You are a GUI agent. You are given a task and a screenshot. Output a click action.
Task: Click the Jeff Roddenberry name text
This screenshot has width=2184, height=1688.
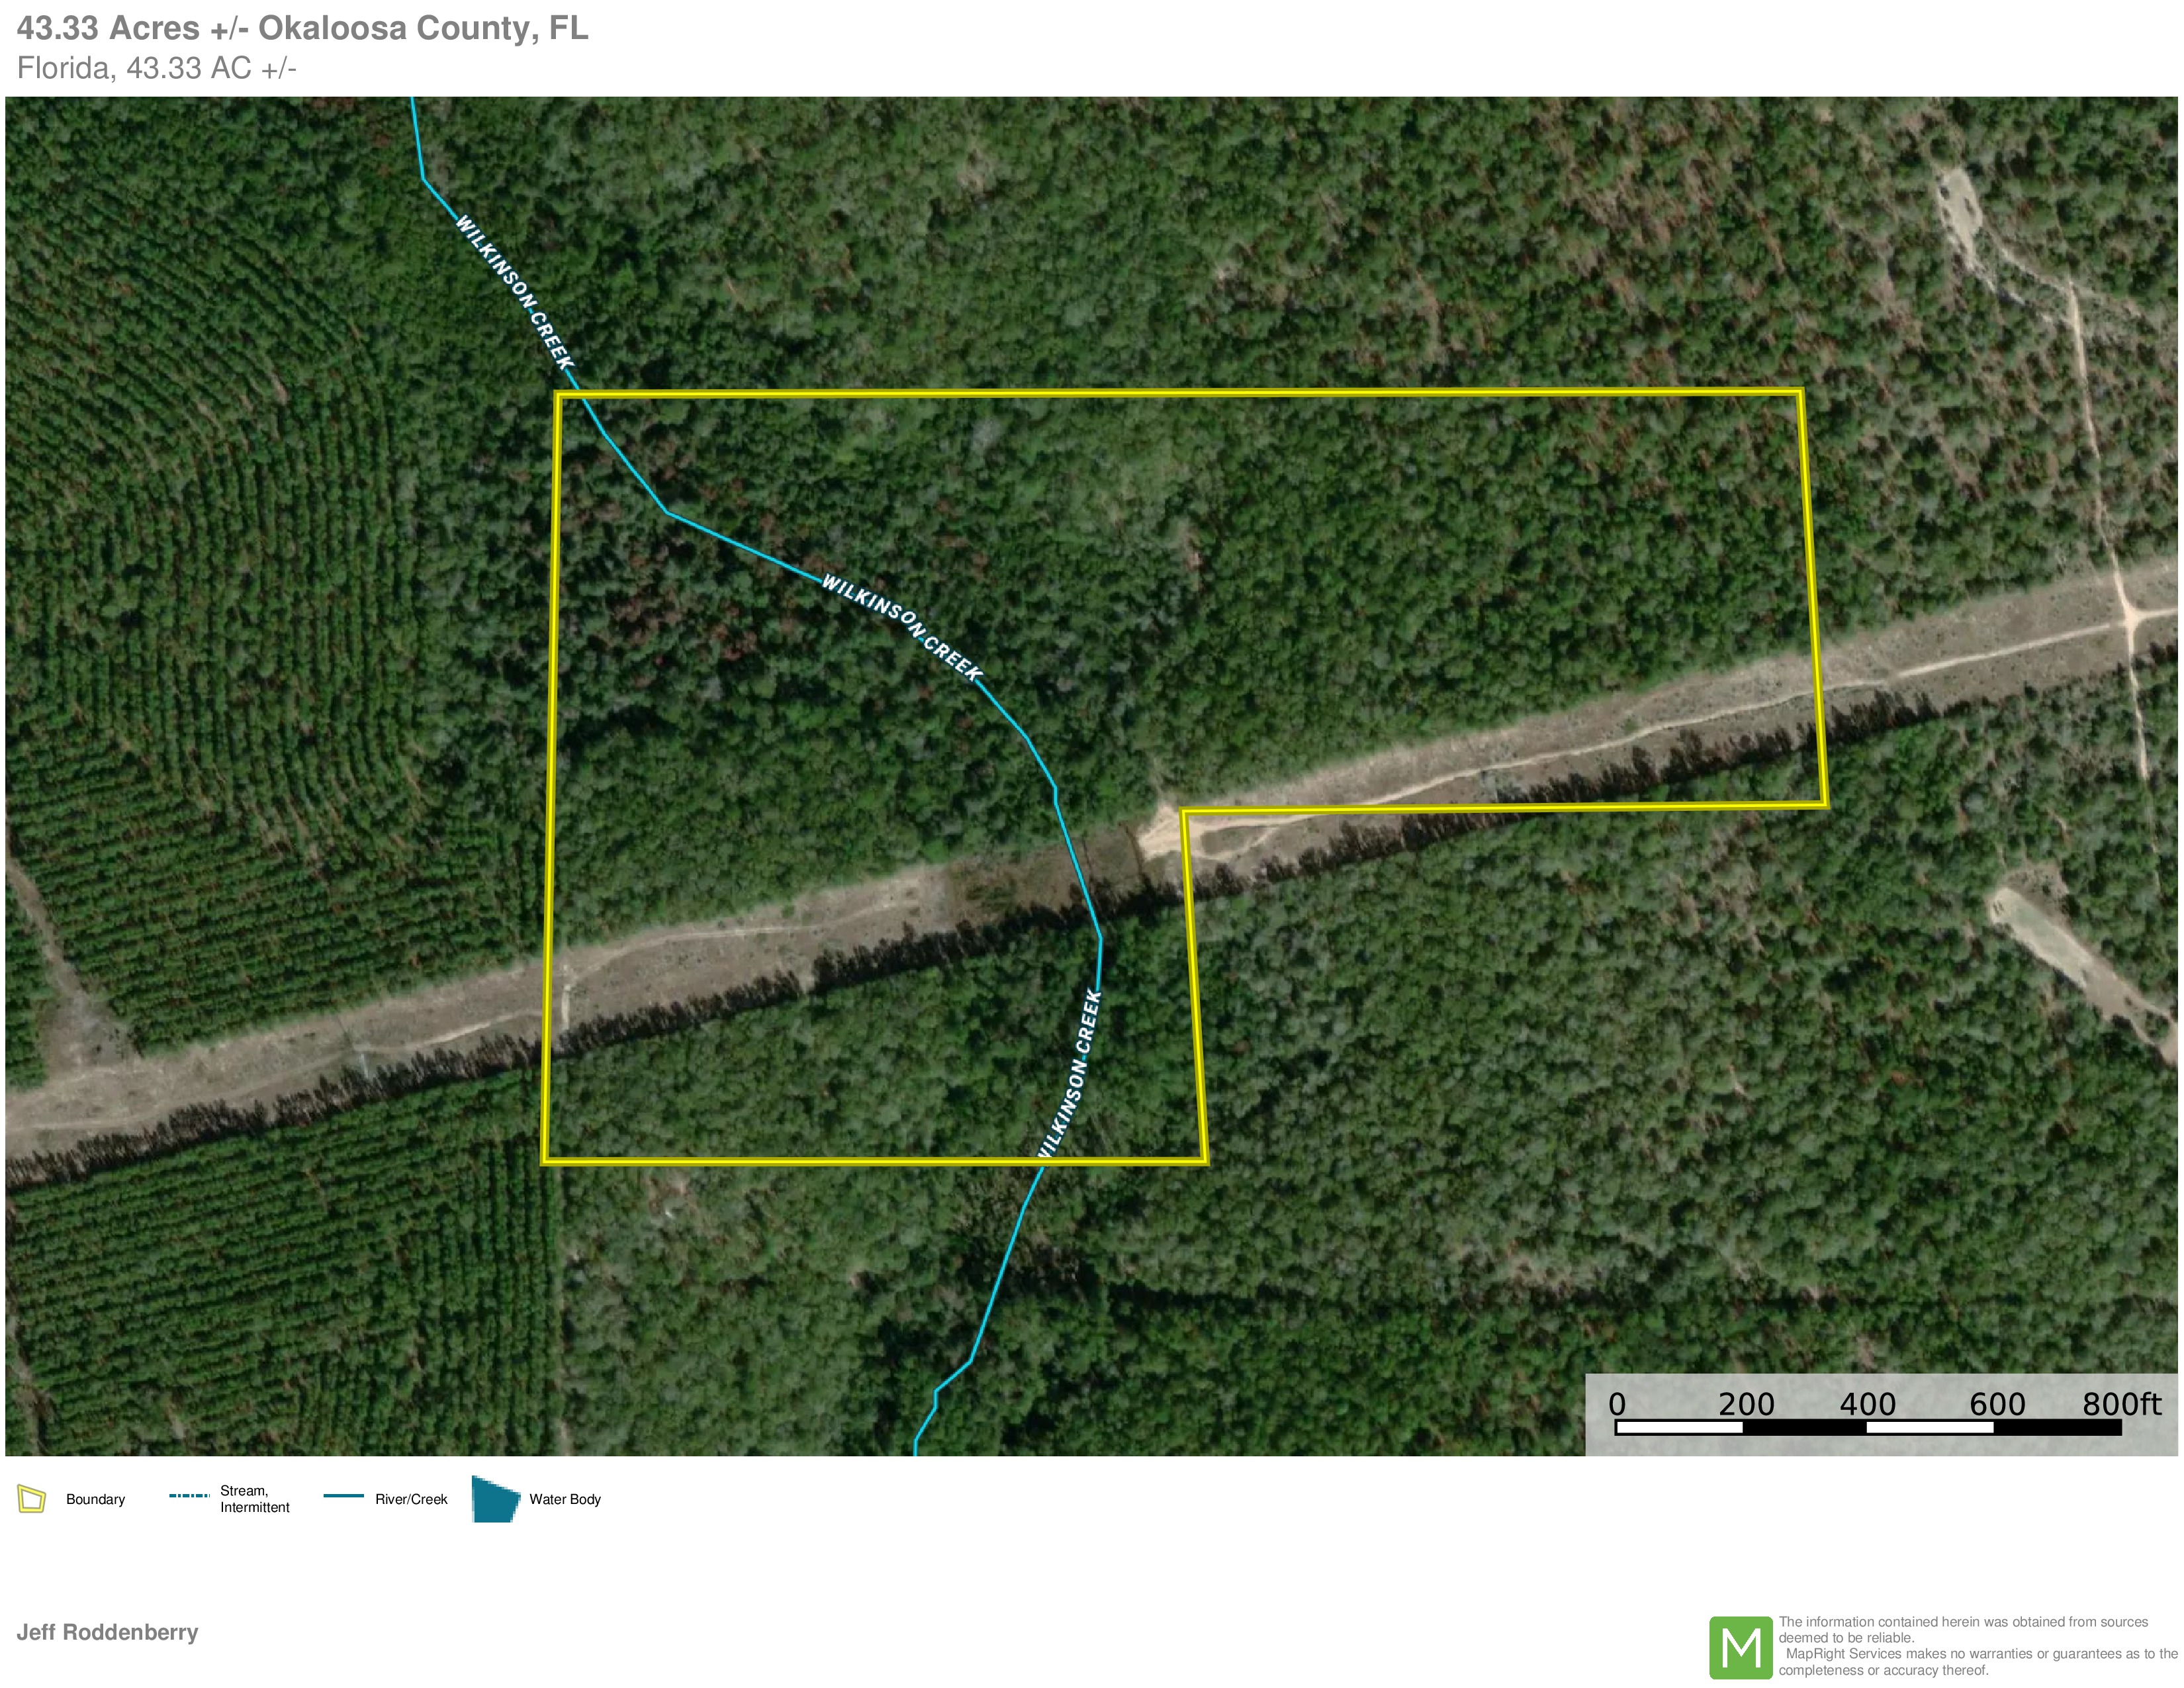pyautogui.click(x=107, y=1632)
